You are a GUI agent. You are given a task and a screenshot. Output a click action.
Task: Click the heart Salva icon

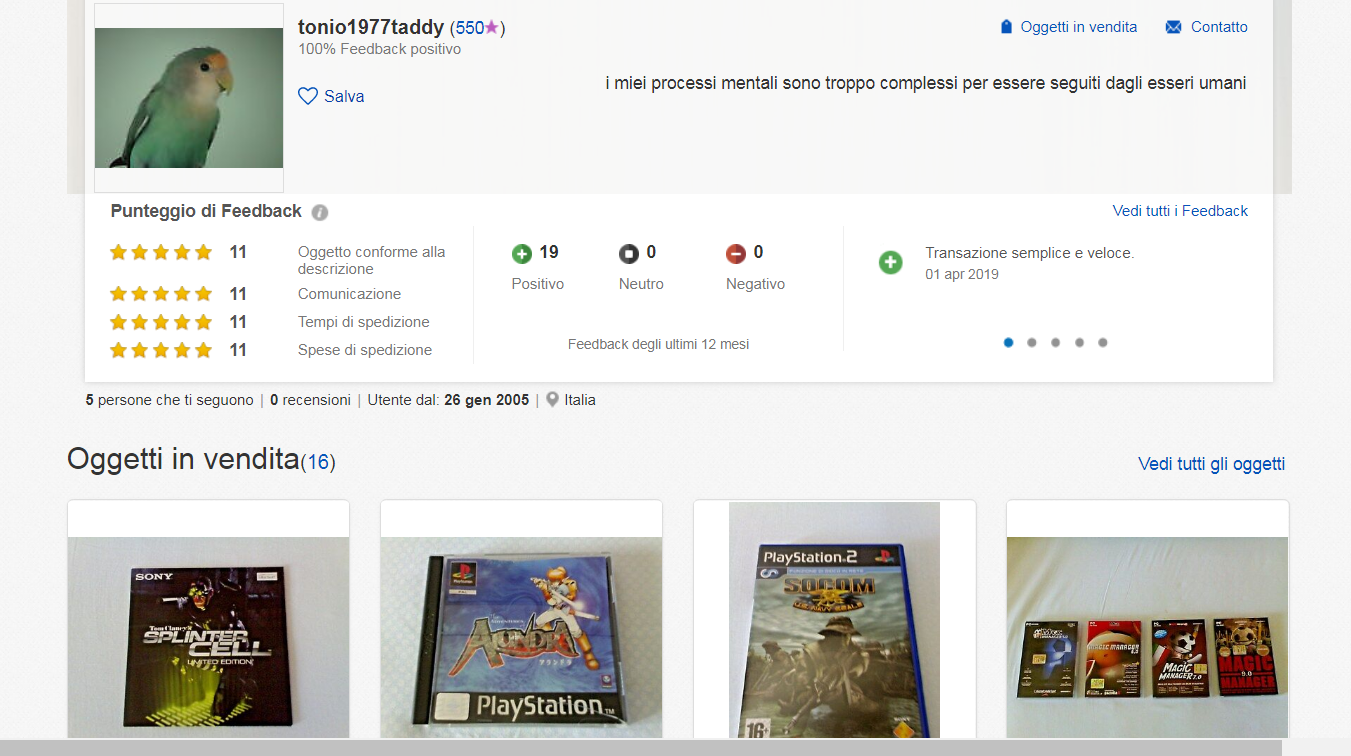click(308, 96)
